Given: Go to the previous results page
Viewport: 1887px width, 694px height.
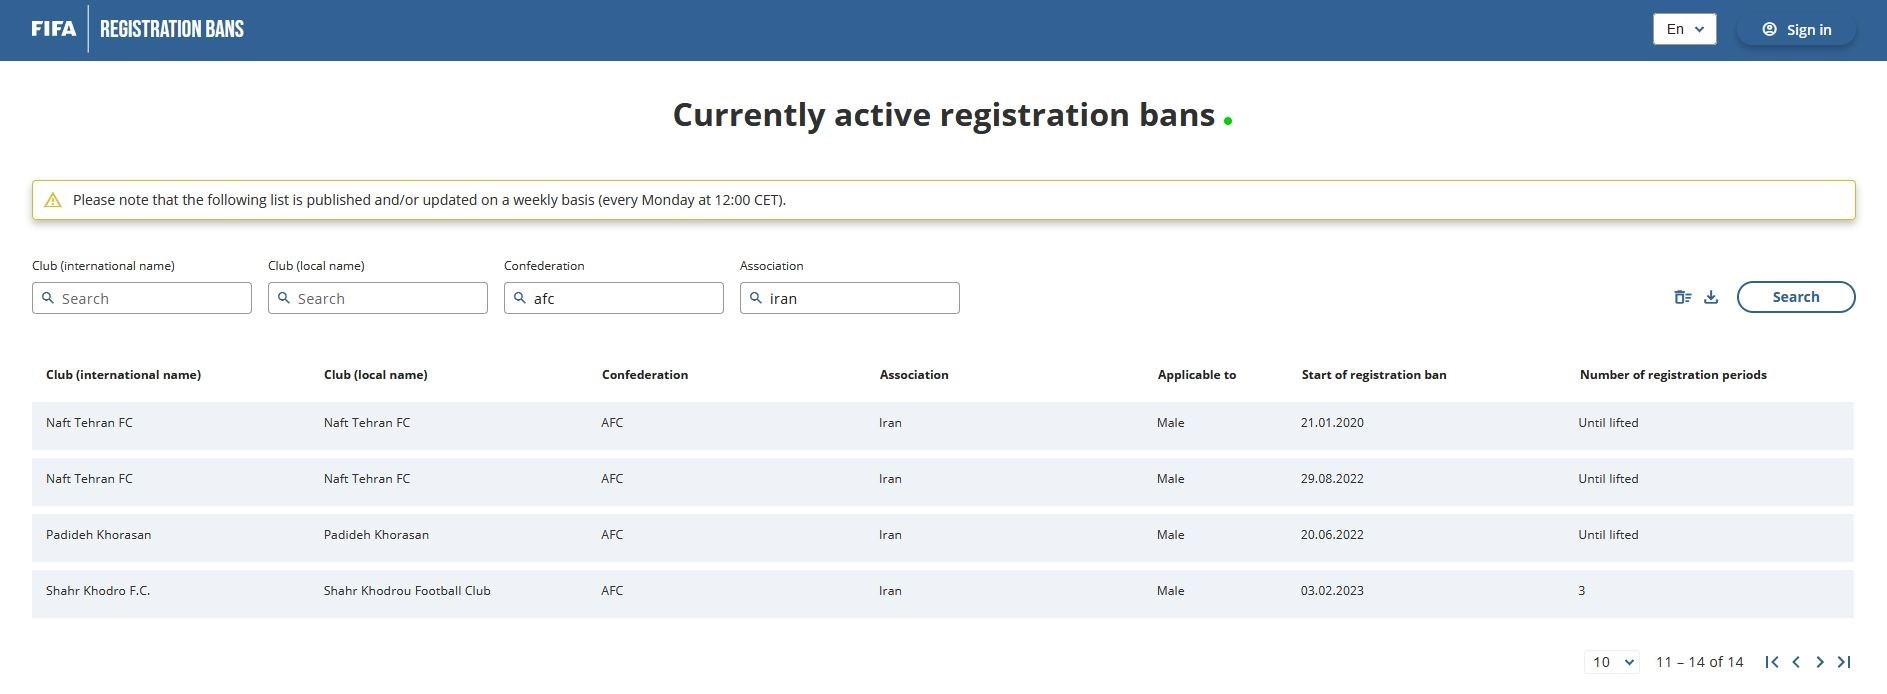Looking at the screenshot, I should (1796, 662).
